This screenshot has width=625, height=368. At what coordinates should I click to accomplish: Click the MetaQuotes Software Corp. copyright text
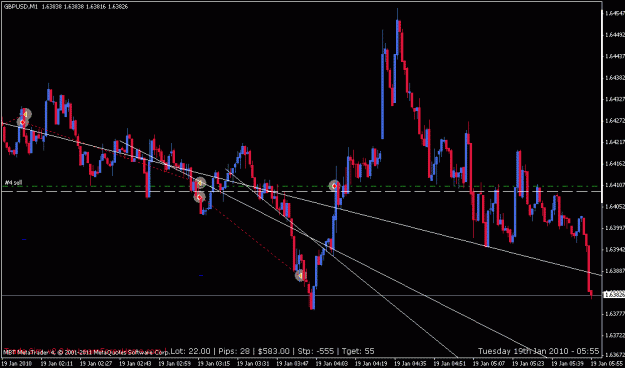coord(86,352)
